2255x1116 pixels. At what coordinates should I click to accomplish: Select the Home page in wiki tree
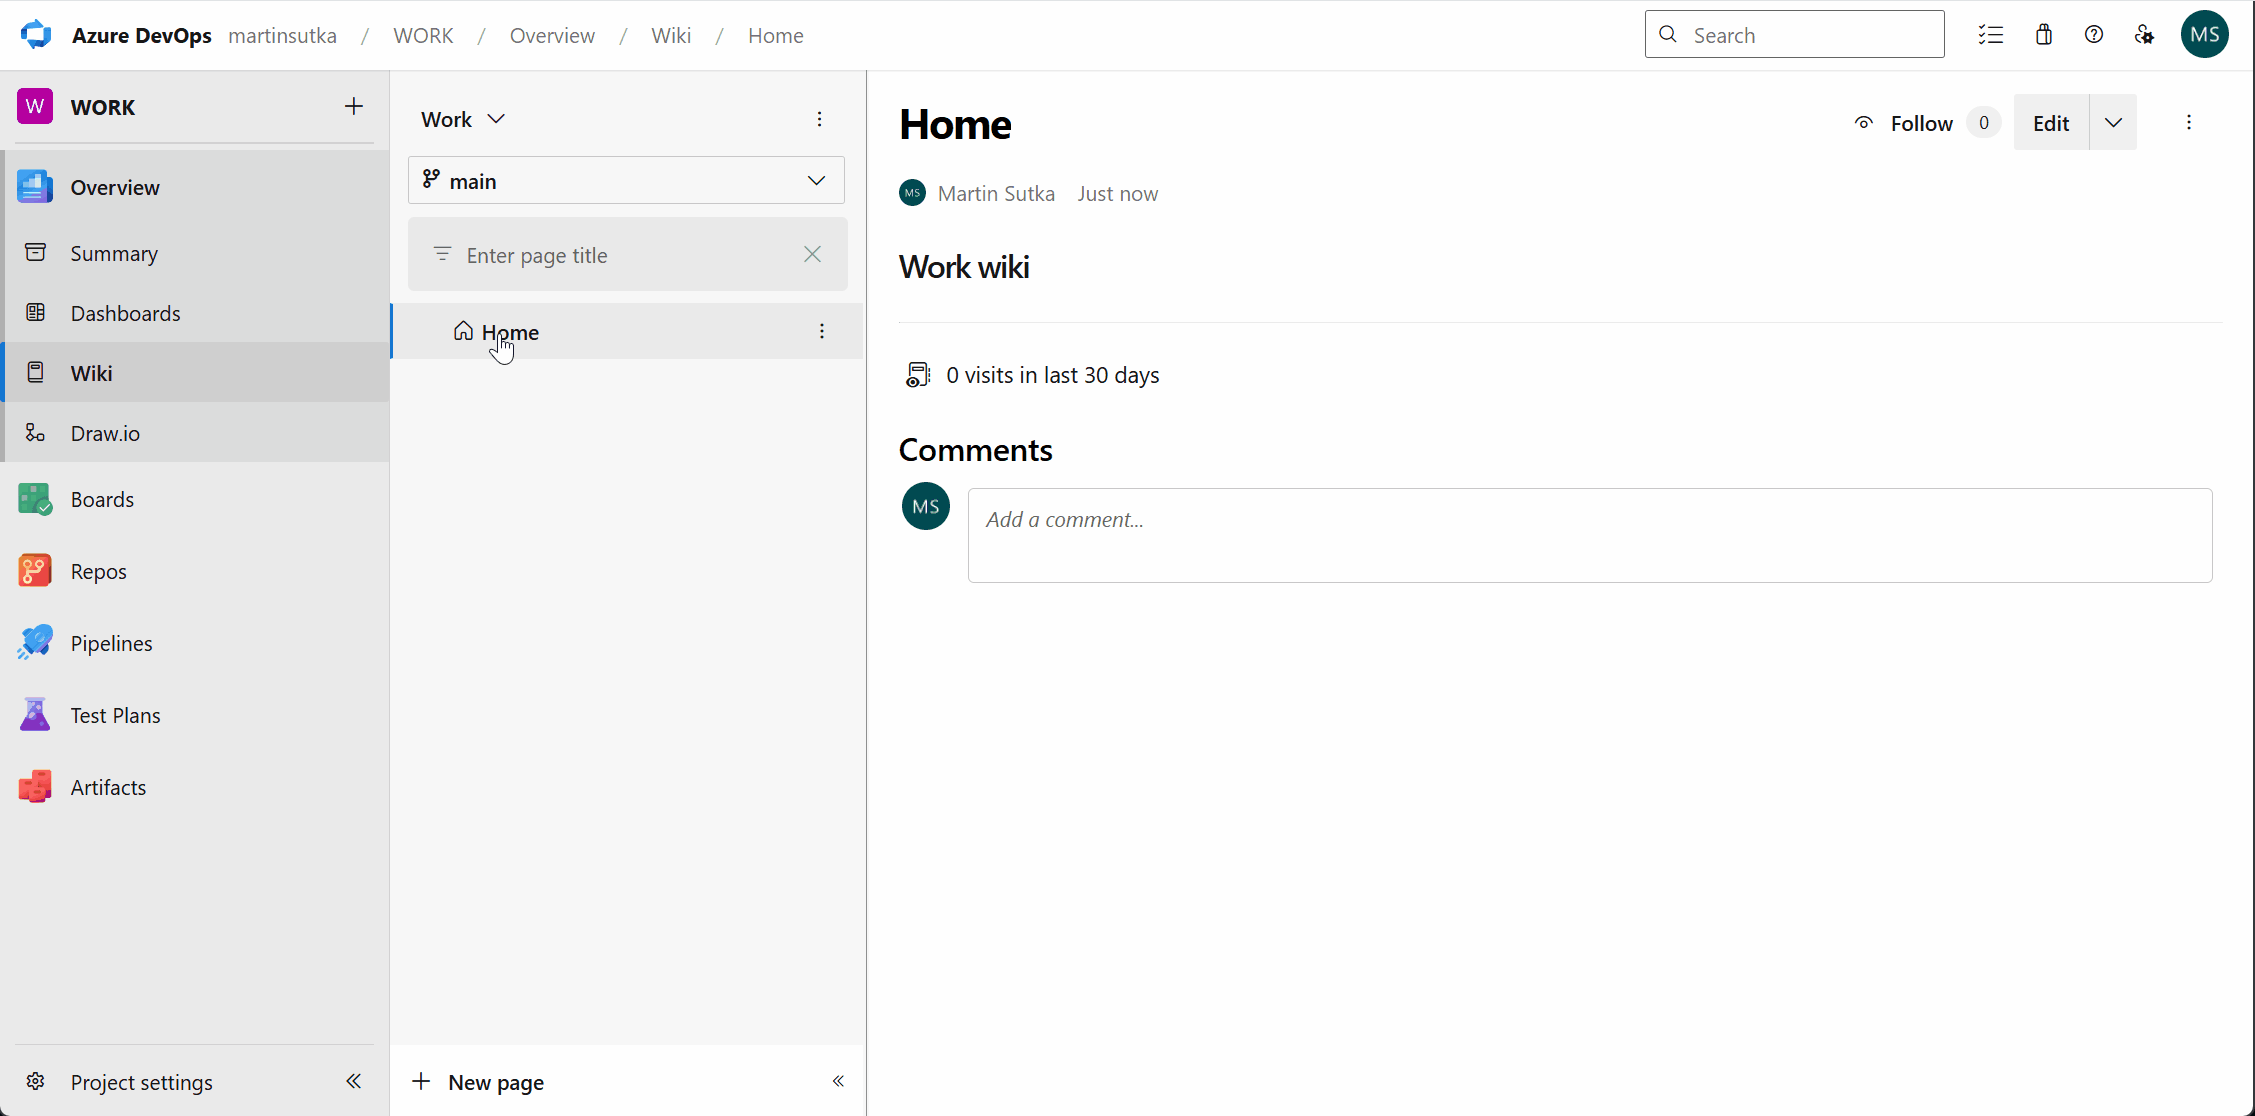click(x=628, y=331)
